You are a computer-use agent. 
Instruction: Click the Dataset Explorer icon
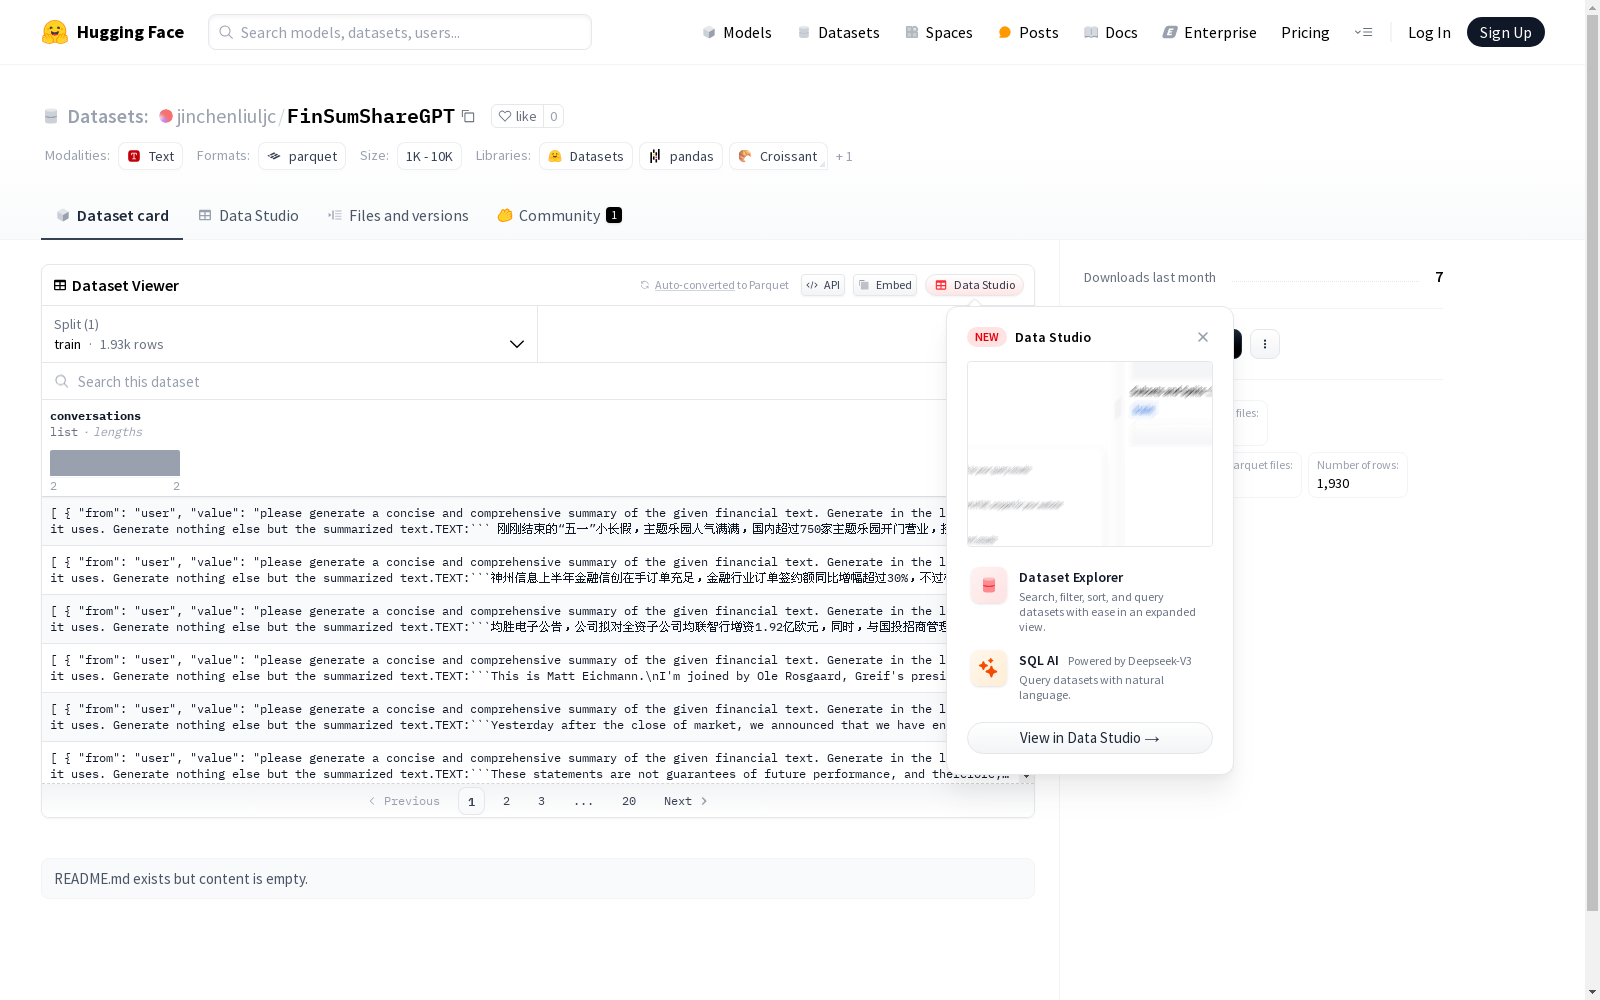click(988, 586)
